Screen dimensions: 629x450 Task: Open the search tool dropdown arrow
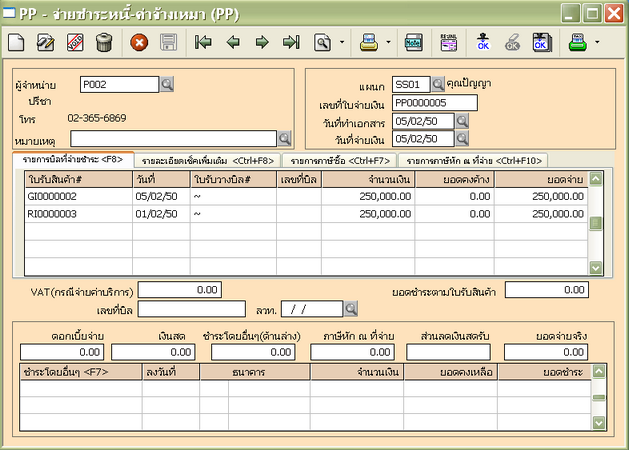coord(343,43)
